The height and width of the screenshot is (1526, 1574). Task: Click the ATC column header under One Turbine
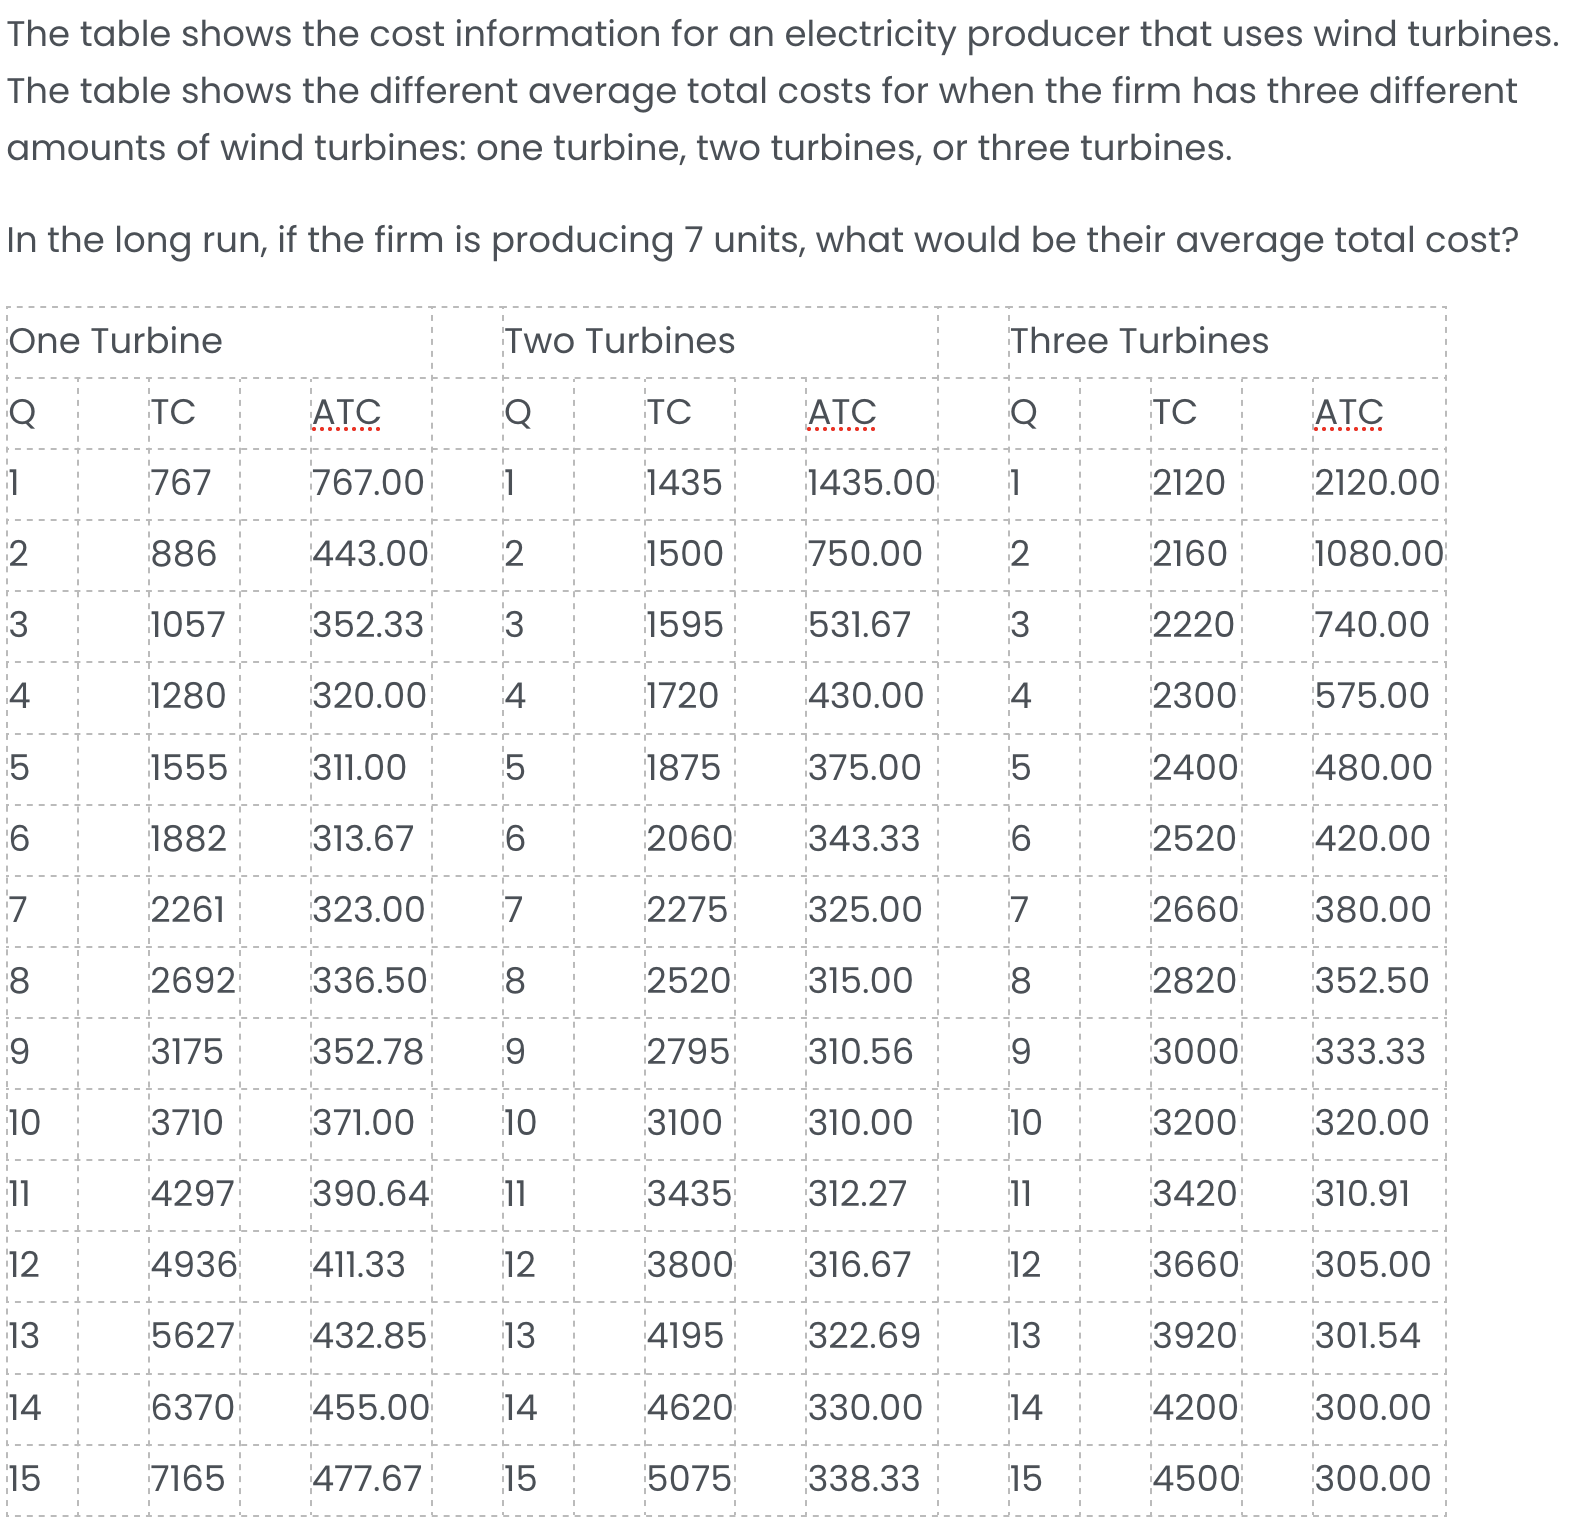(x=346, y=412)
